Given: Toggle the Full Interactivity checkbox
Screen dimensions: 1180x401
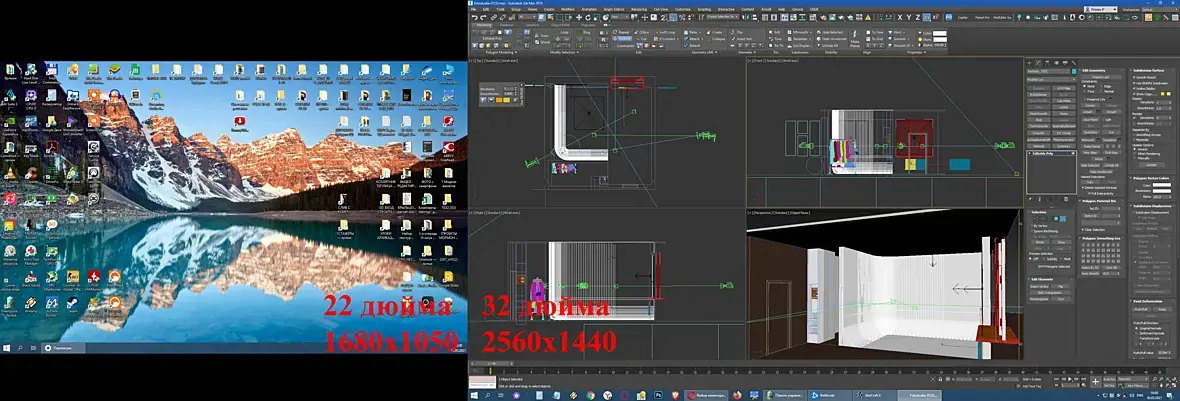Looking at the screenshot, I should tap(1090, 193).
